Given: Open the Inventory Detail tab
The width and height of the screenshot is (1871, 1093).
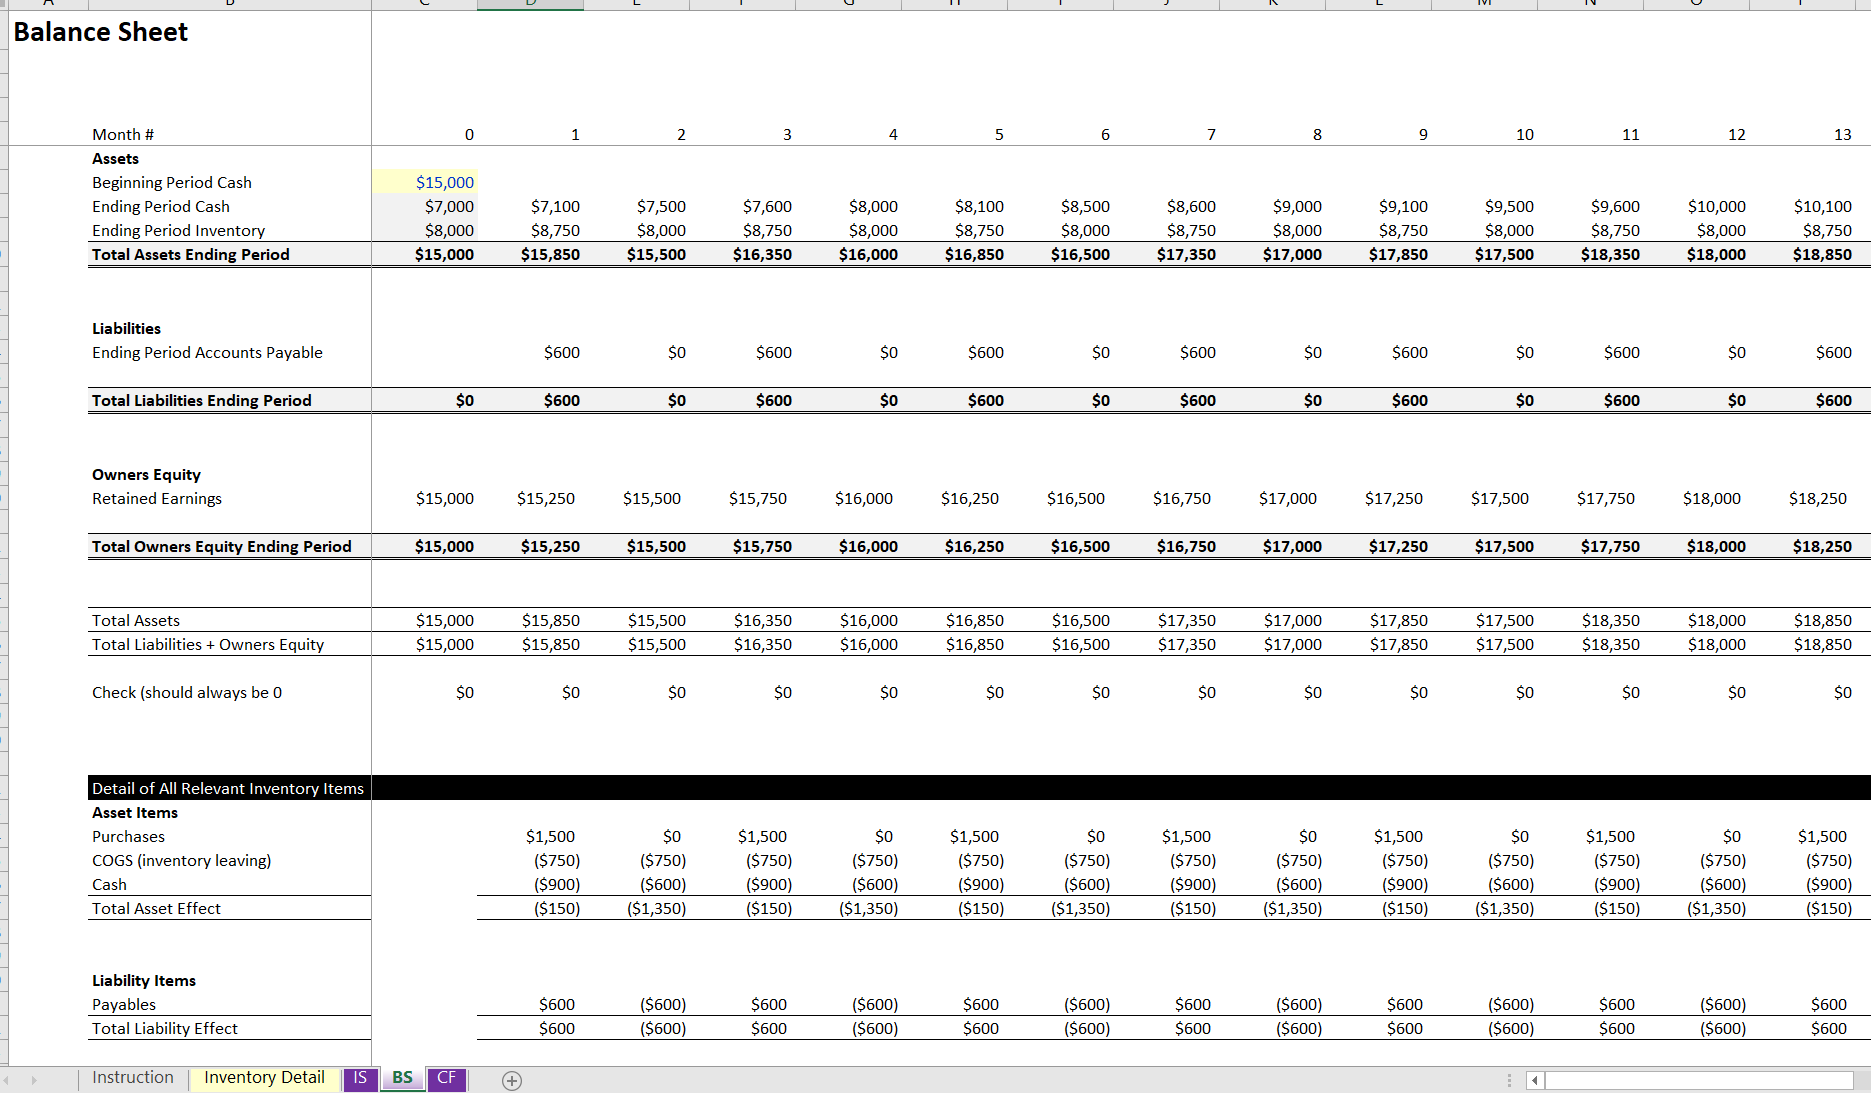Looking at the screenshot, I should click(x=263, y=1078).
